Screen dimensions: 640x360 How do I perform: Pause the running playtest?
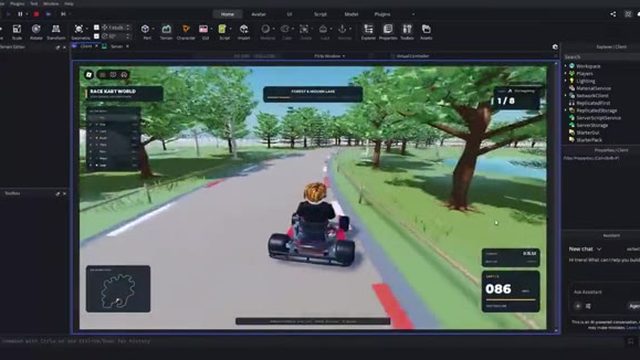[x=20, y=14]
